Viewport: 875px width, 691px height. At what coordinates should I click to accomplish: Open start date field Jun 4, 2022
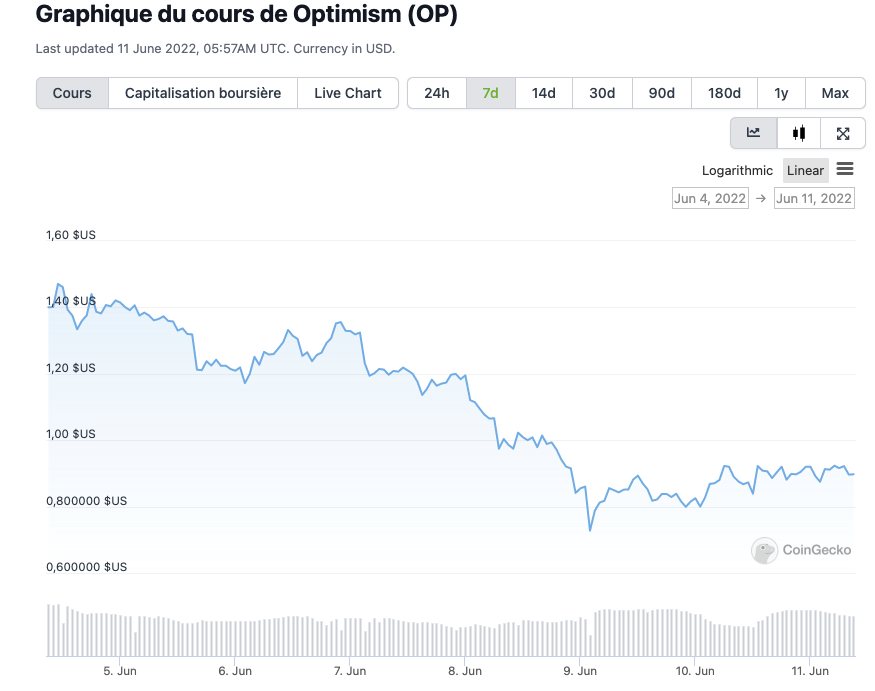(710, 198)
